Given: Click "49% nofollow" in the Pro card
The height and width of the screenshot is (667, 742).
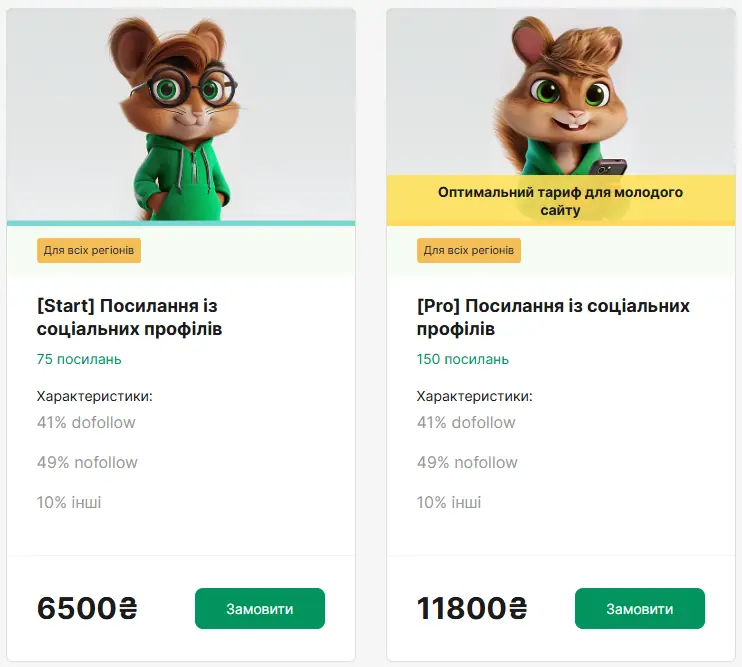Looking at the screenshot, I should tap(467, 462).
